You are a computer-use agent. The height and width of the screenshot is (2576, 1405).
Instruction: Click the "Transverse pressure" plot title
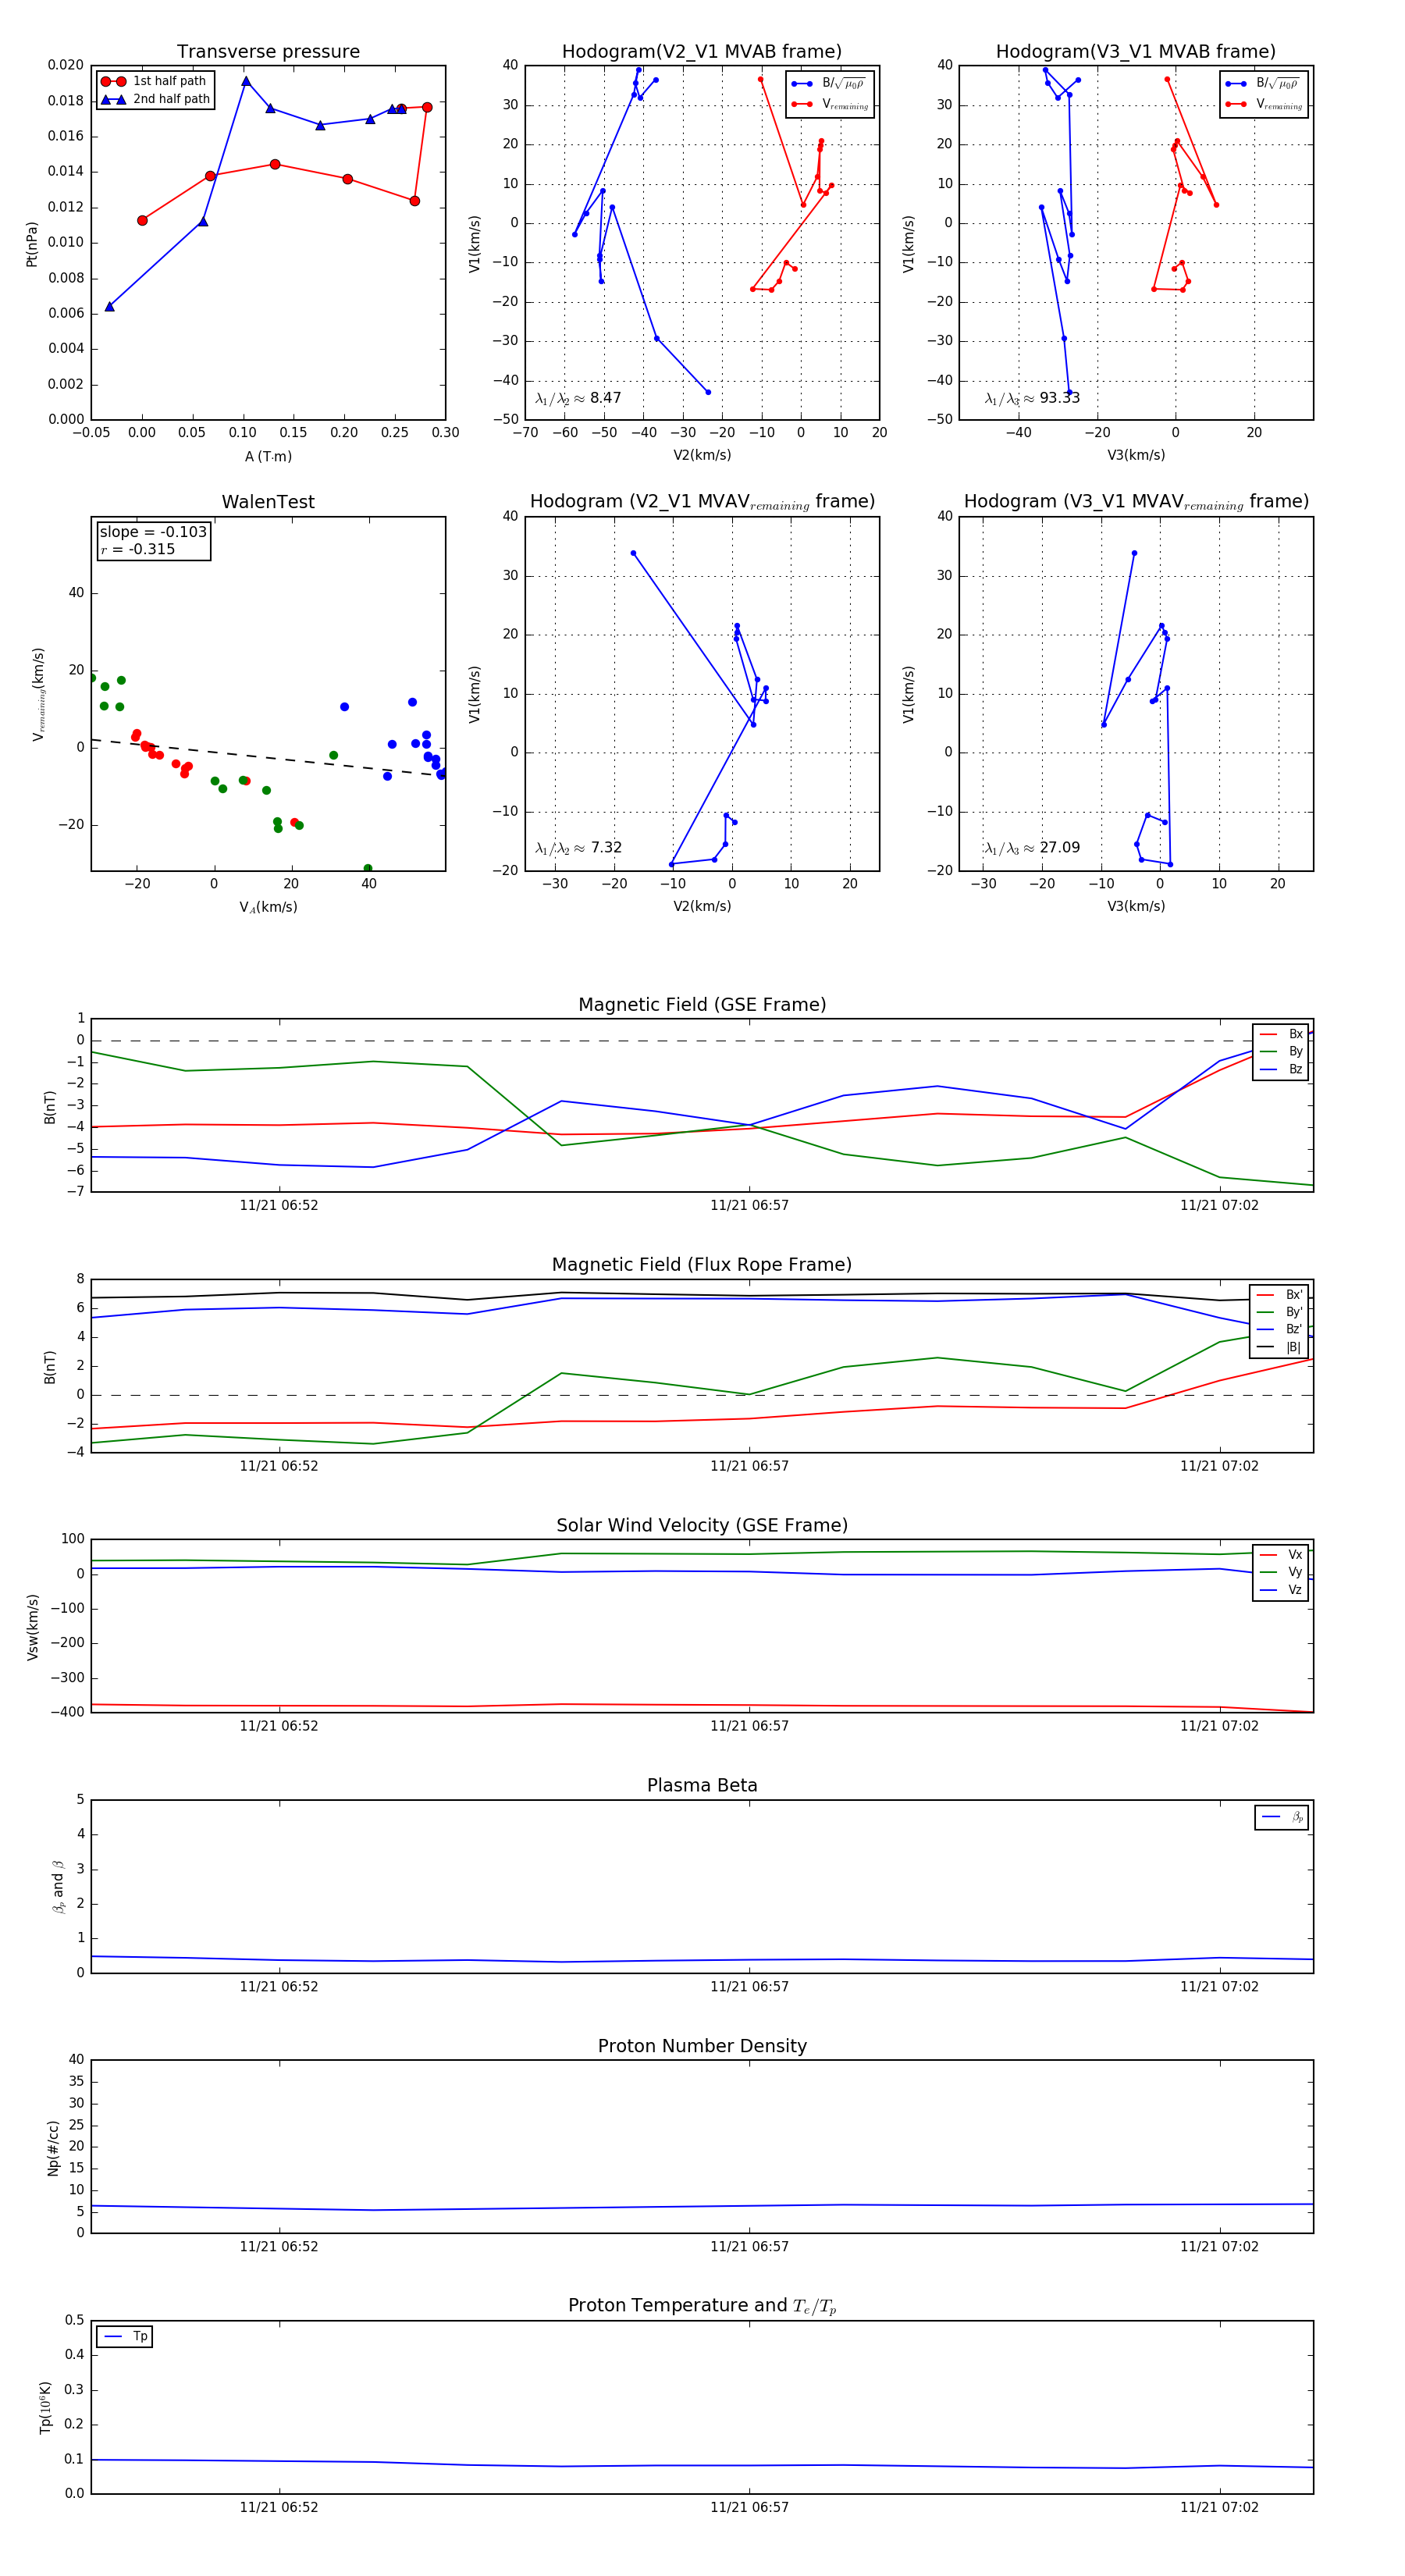coord(268,52)
